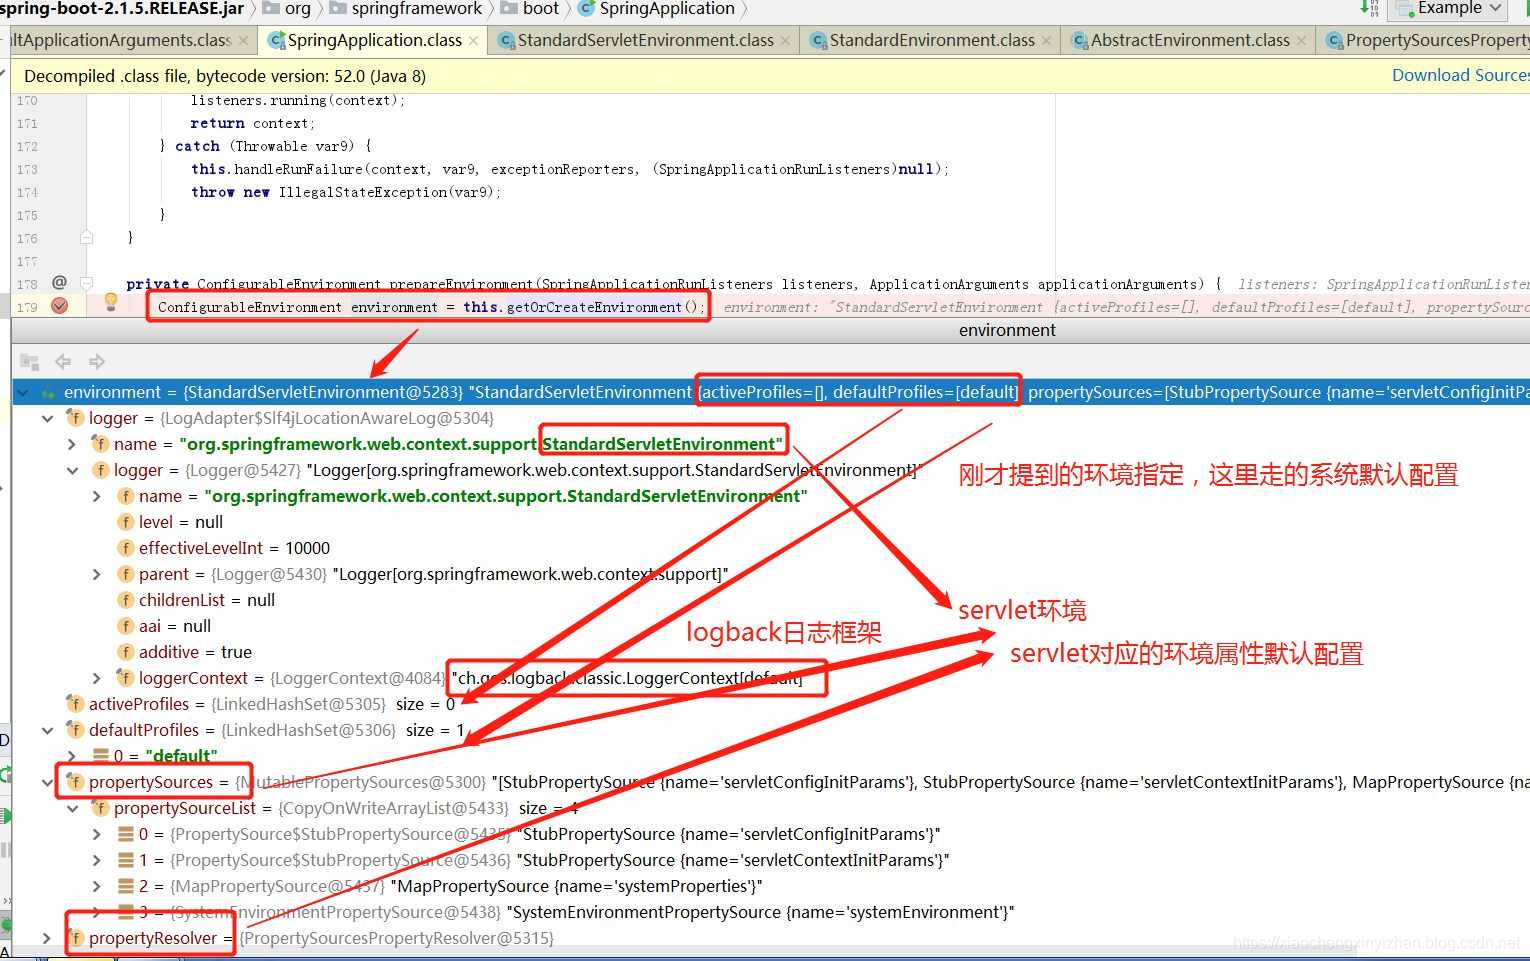Expand the propertyResolver node
Viewport: 1530px width, 961px height.
[47, 938]
